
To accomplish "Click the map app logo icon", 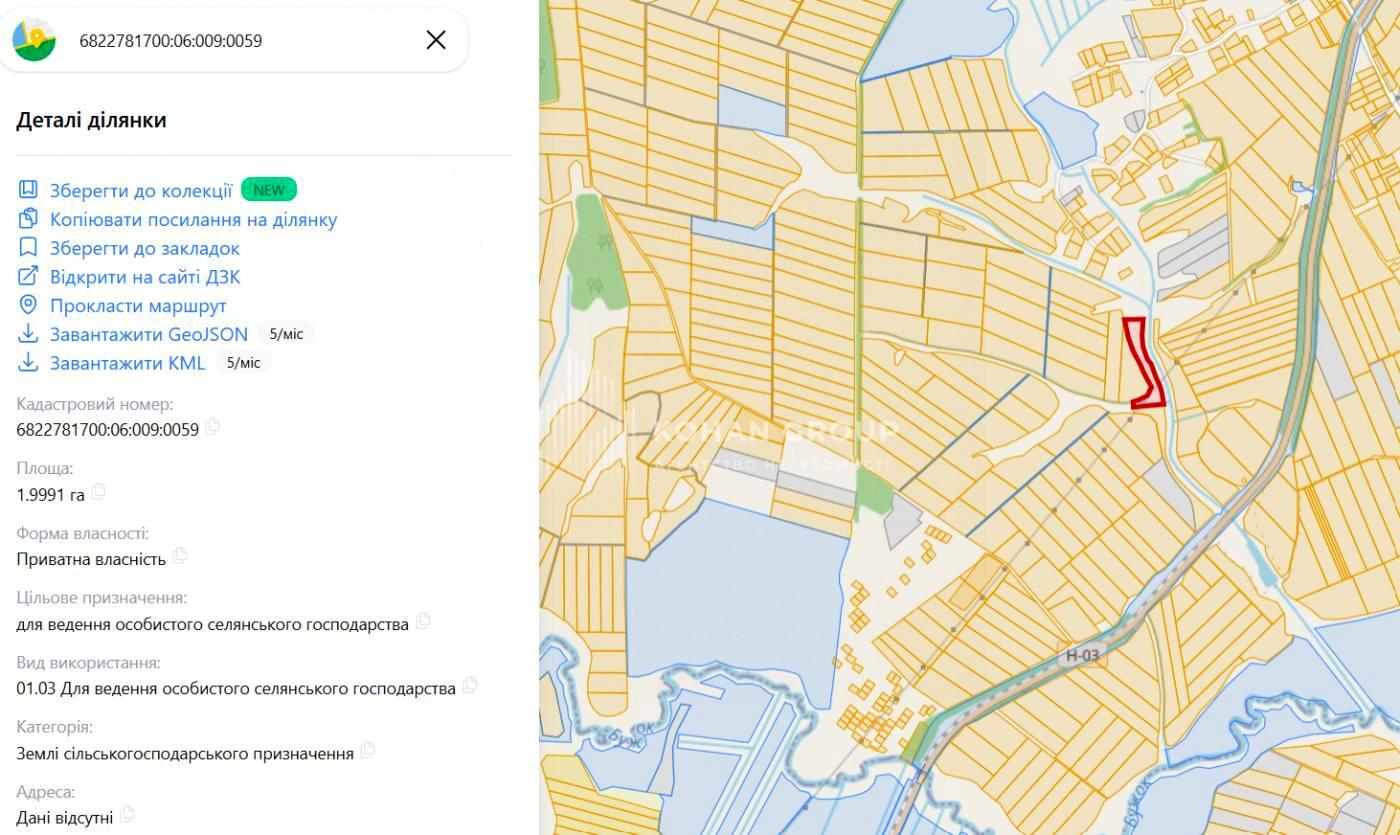I will tap(34, 40).
